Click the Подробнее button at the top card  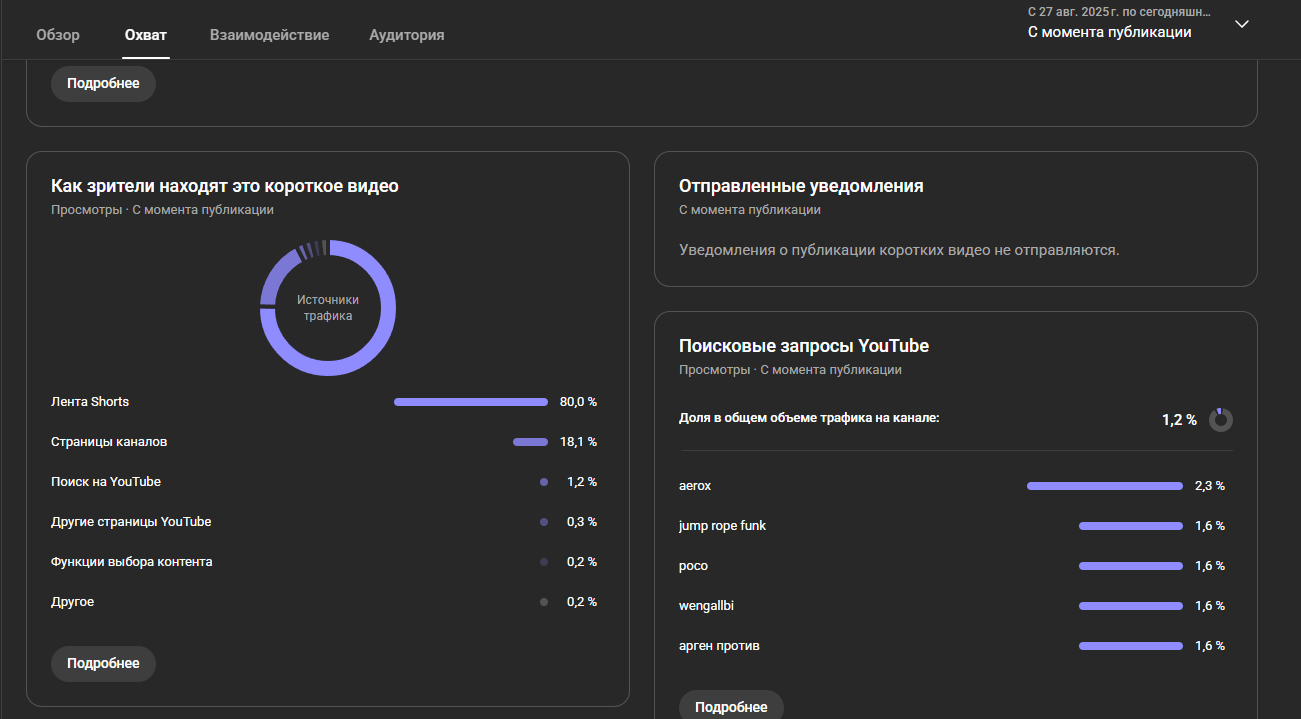[103, 84]
